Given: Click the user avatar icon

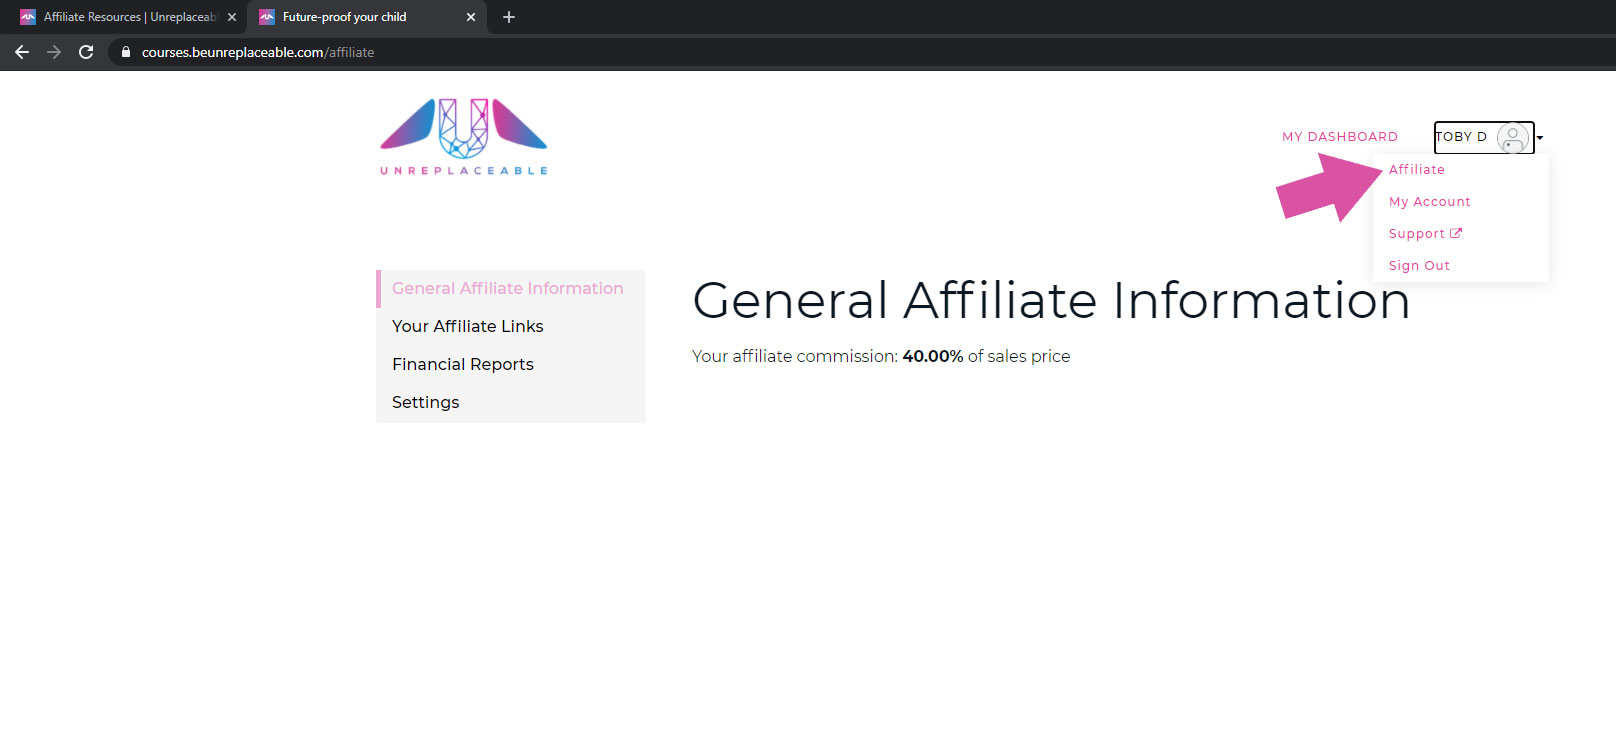Looking at the screenshot, I should pyautogui.click(x=1513, y=137).
